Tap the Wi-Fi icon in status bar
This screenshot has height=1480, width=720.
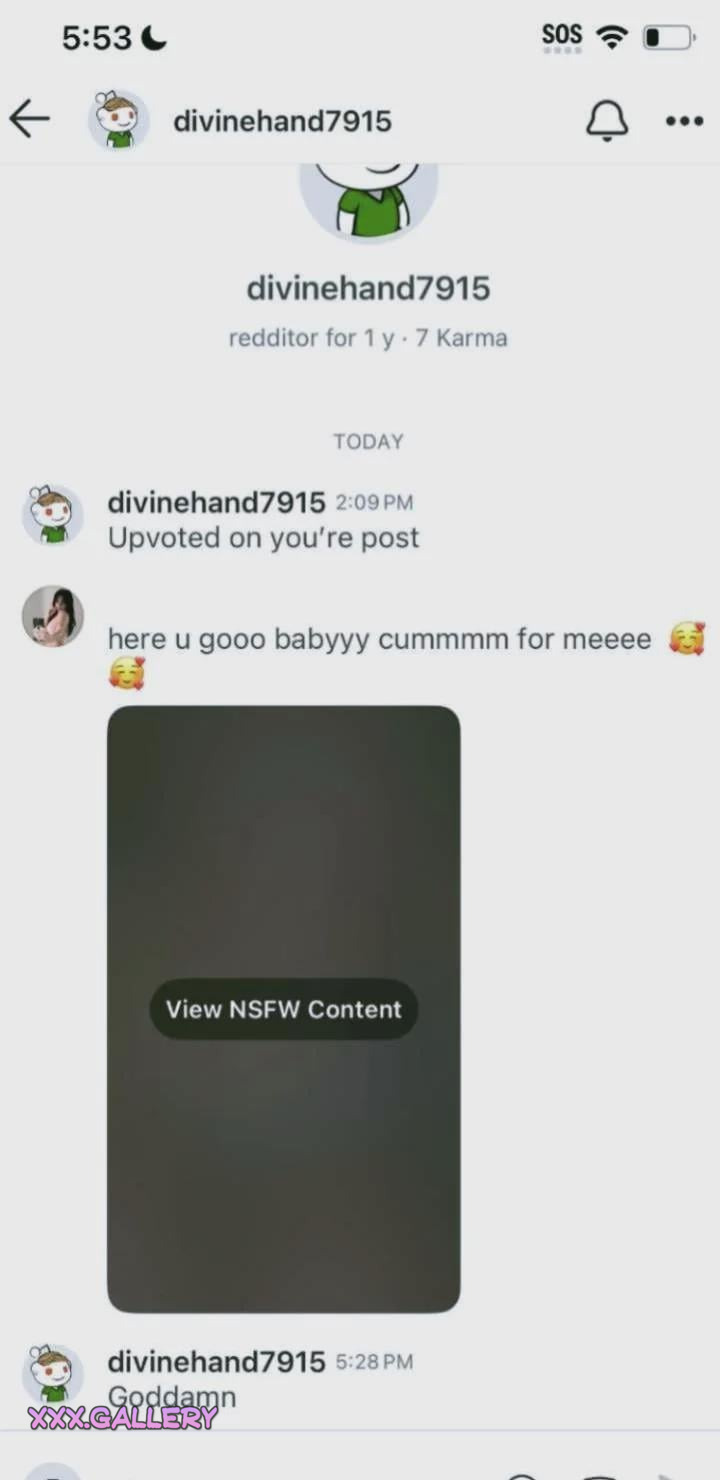point(611,38)
